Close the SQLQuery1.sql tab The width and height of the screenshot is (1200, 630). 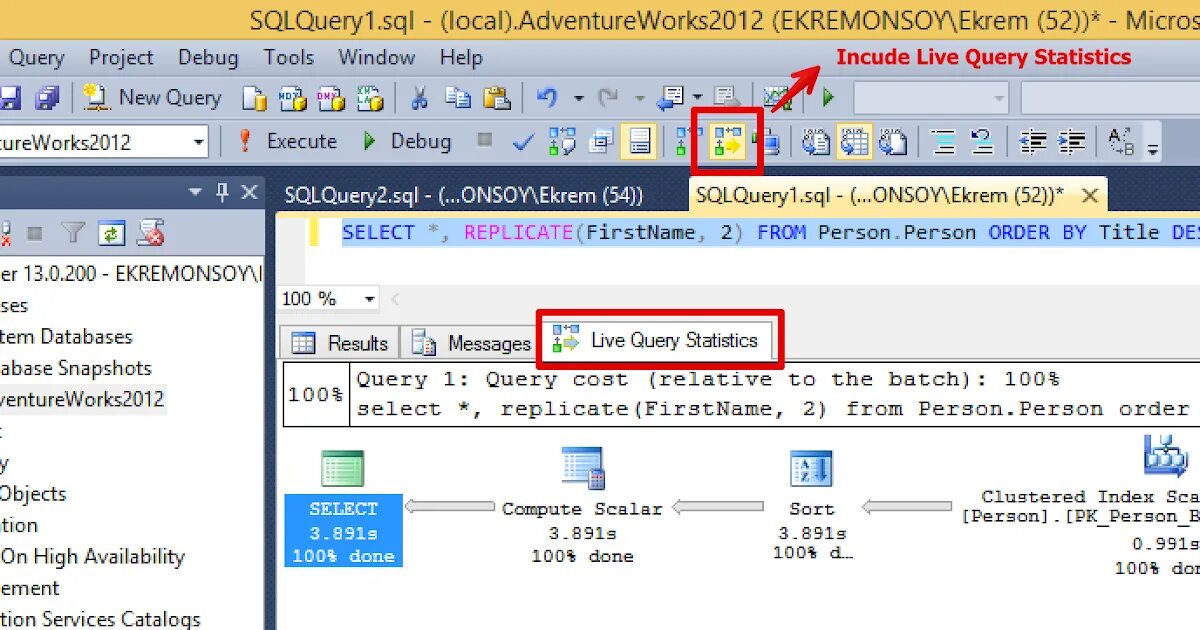[1090, 195]
